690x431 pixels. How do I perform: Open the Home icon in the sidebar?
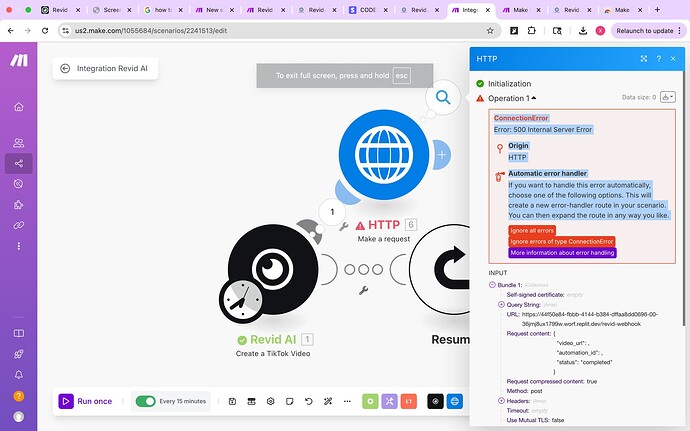(x=18, y=107)
